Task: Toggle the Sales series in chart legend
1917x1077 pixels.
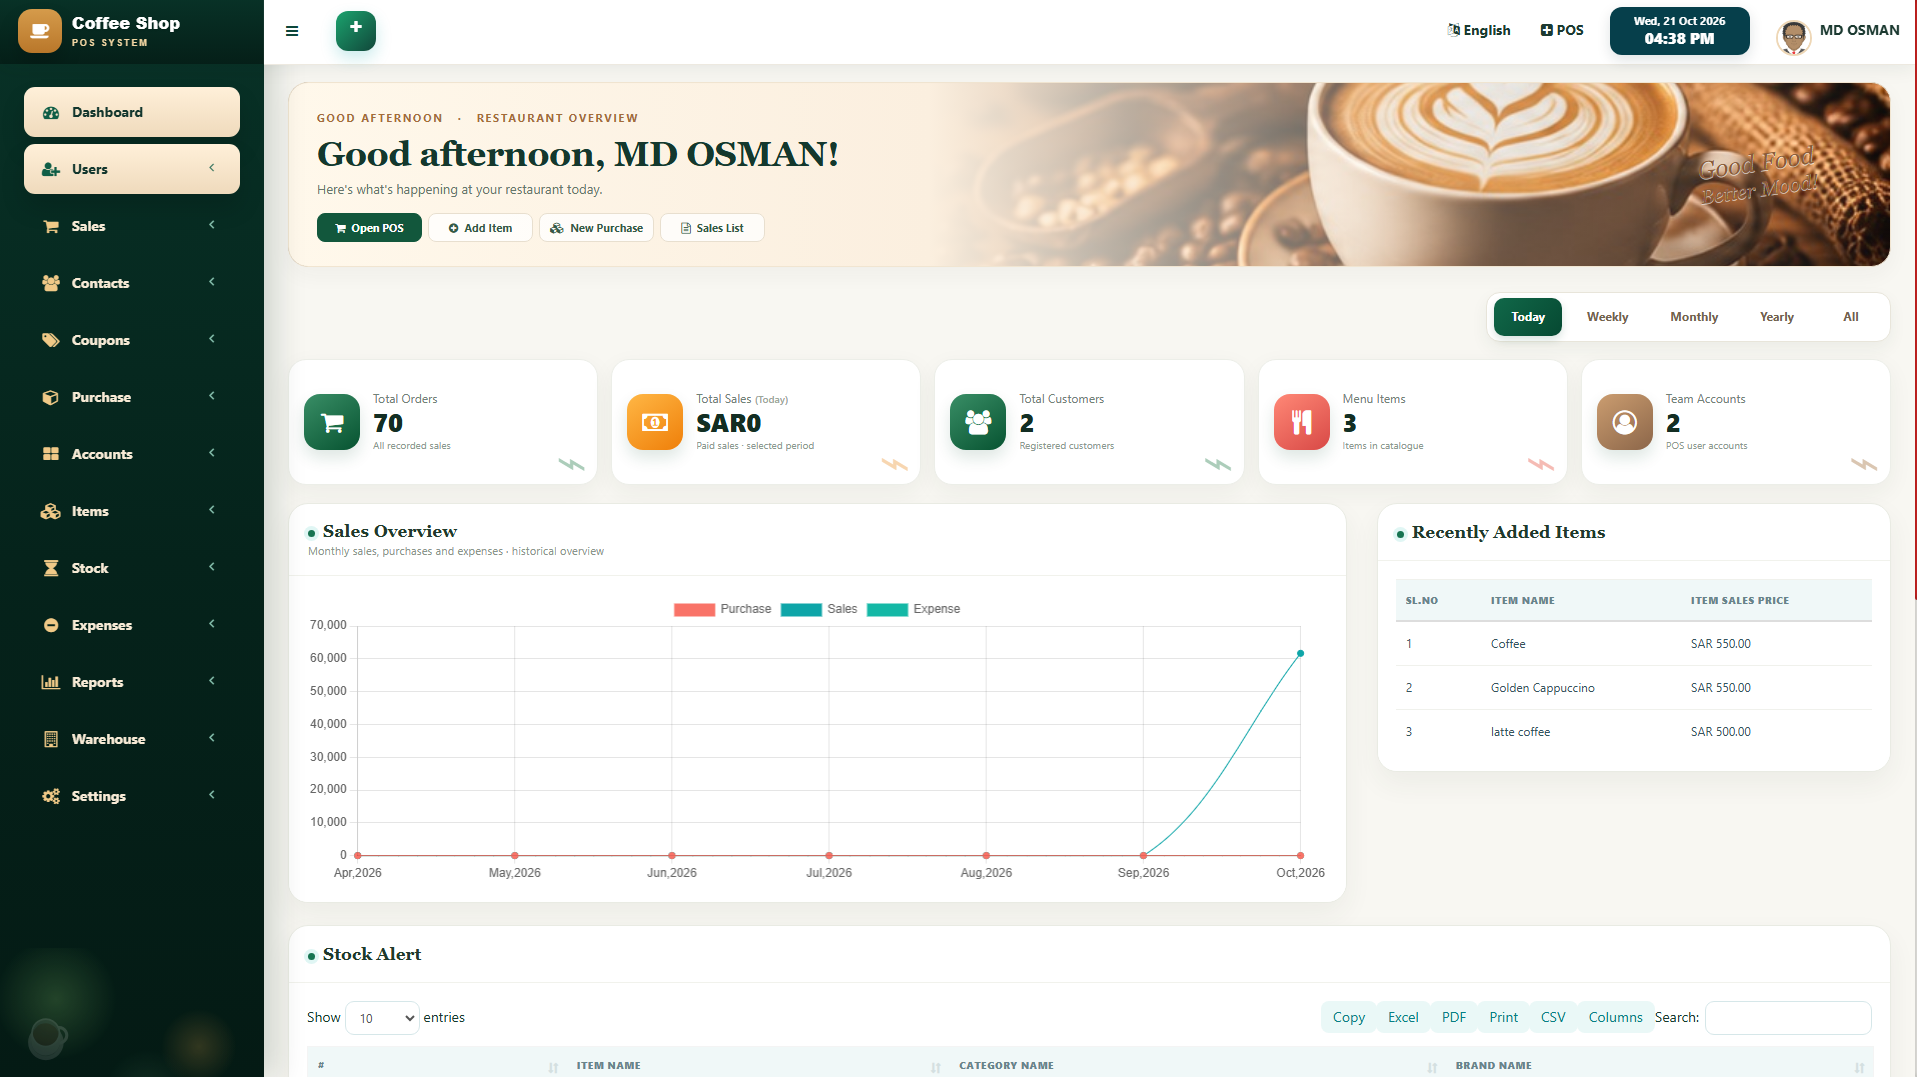Action: (x=819, y=609)
